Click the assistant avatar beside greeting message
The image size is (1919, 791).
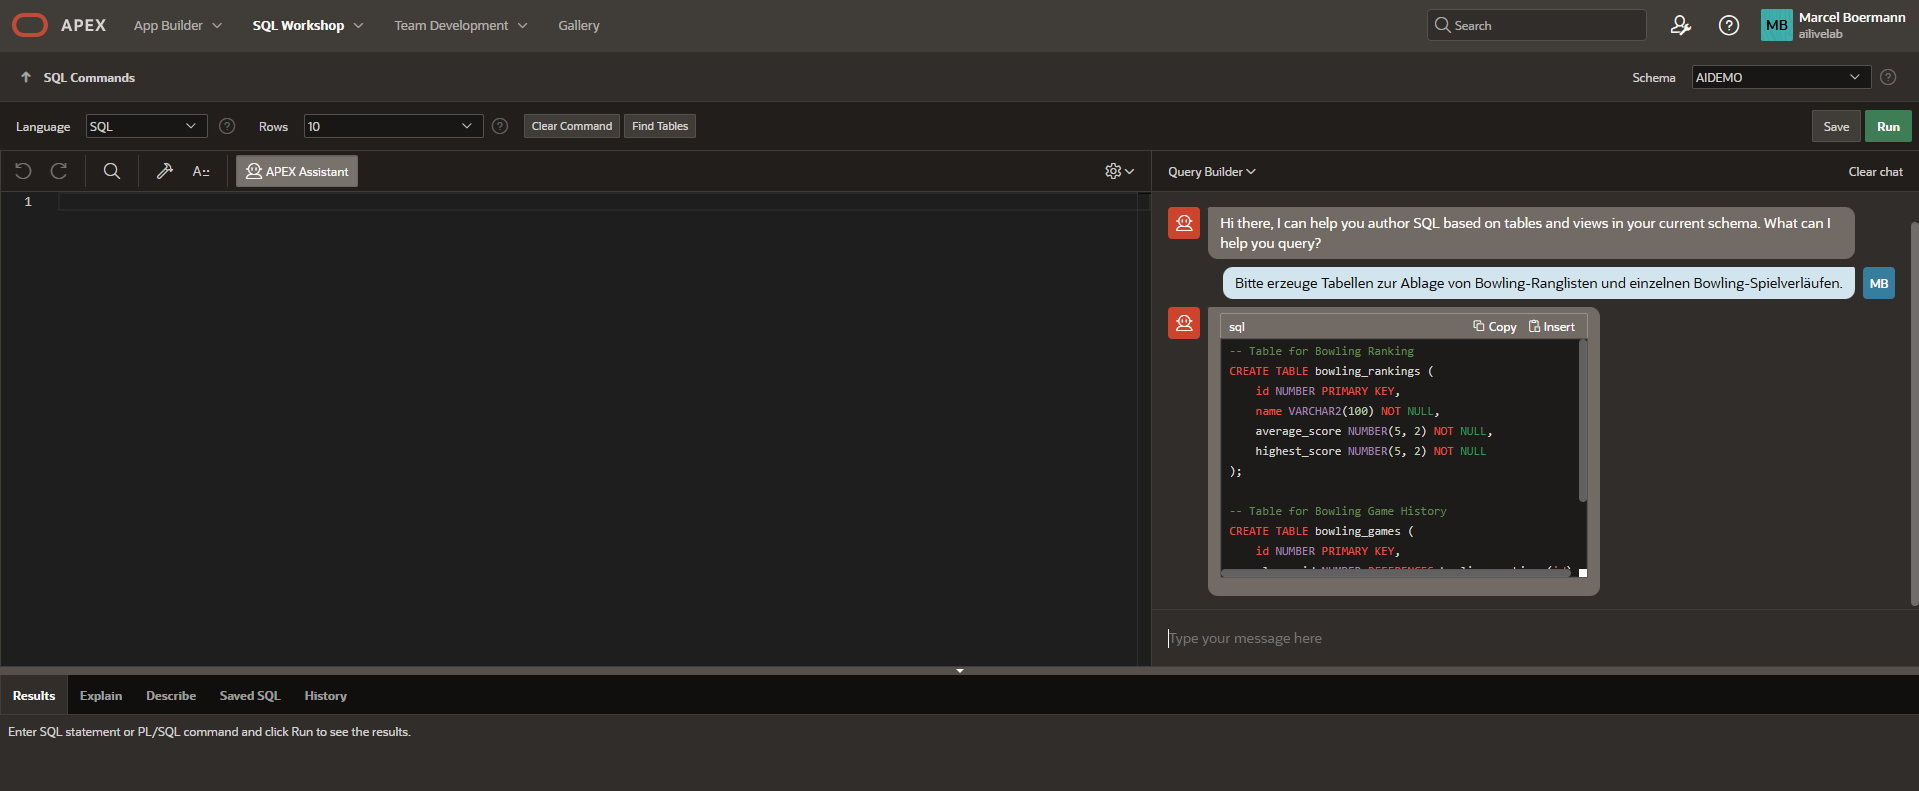coord(1184,223)
